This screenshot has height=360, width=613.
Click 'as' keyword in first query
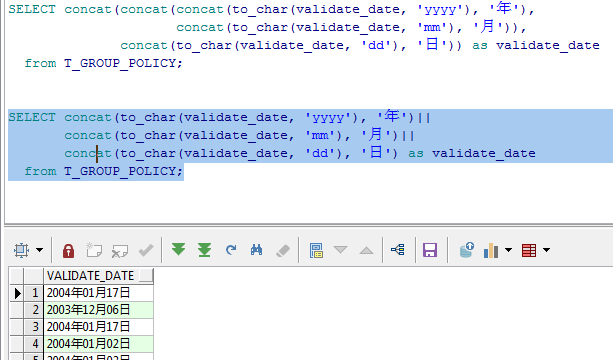480,45
